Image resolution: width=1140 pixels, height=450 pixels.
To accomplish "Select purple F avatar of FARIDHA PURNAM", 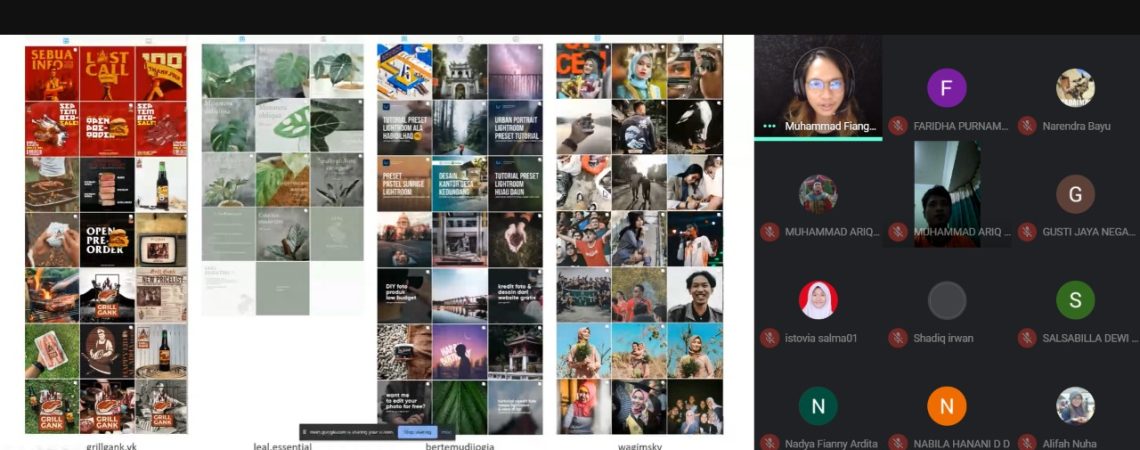I will 947,88.
